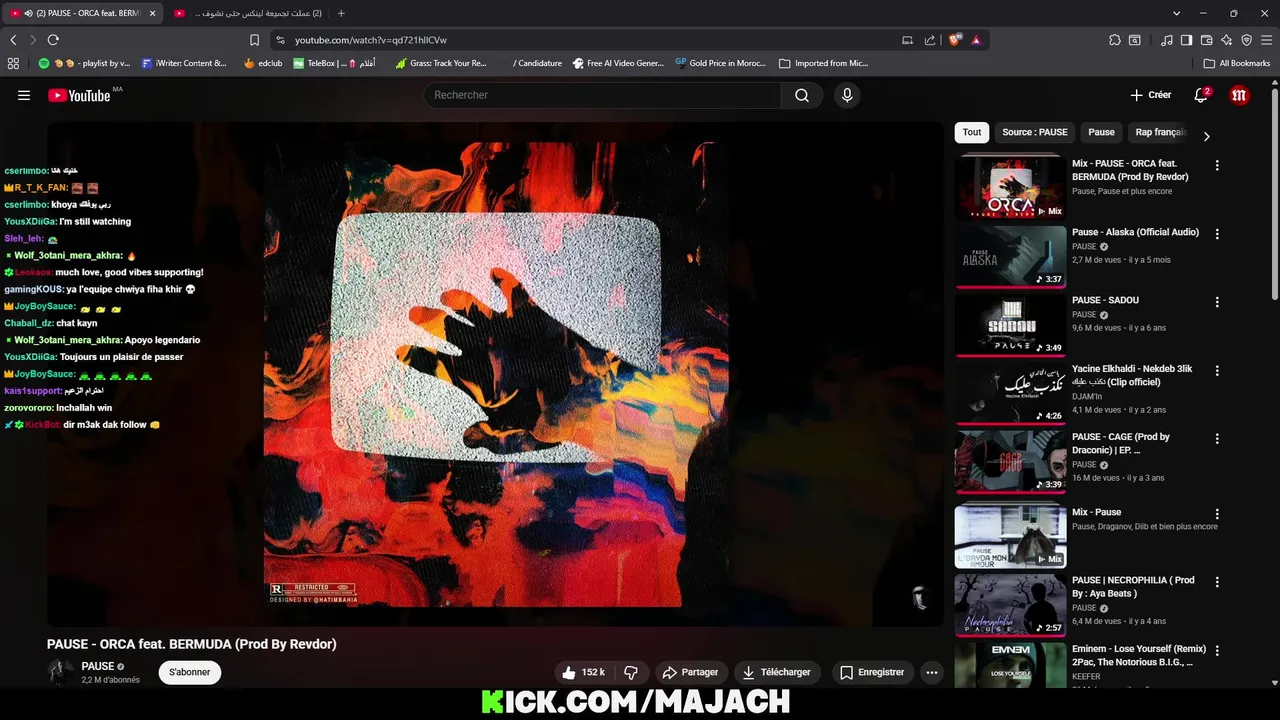
Task: Open options for Yacine Elkhaldi video
Action: [x=1217, y=370]
